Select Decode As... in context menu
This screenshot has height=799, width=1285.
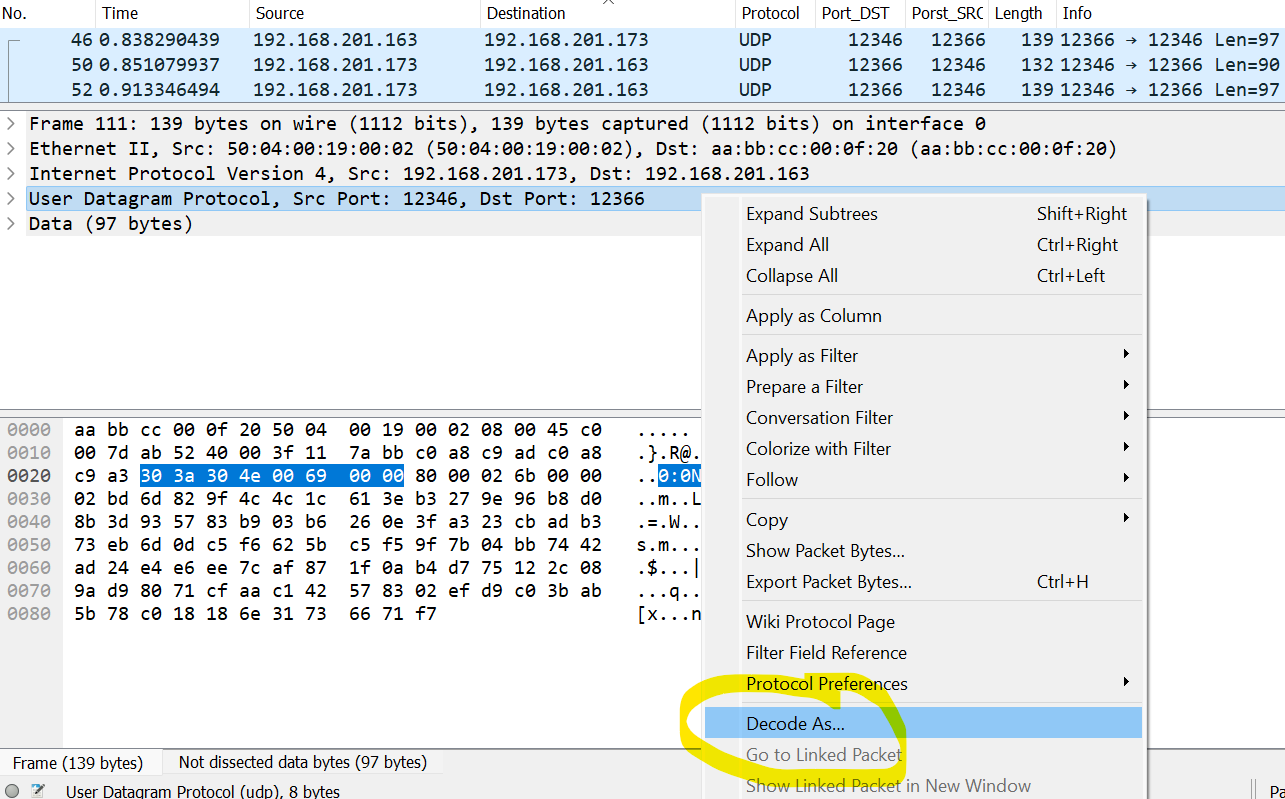click(x=923, y=723)
